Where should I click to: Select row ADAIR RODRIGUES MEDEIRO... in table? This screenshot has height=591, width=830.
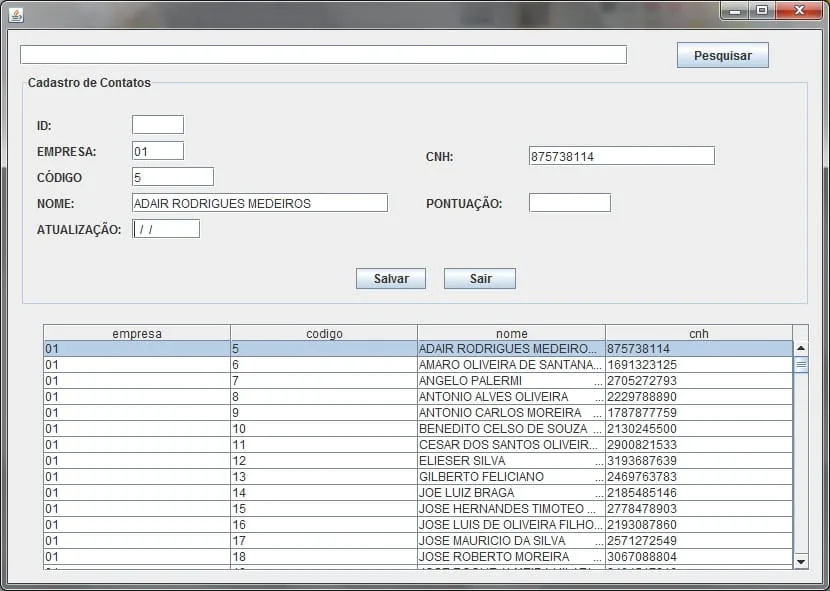(x=418, y=348)
